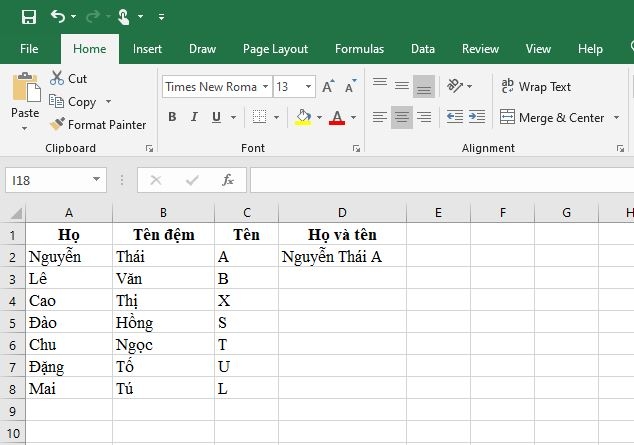Select Middle Align icon
634x445 pixels.
[402, 86]
